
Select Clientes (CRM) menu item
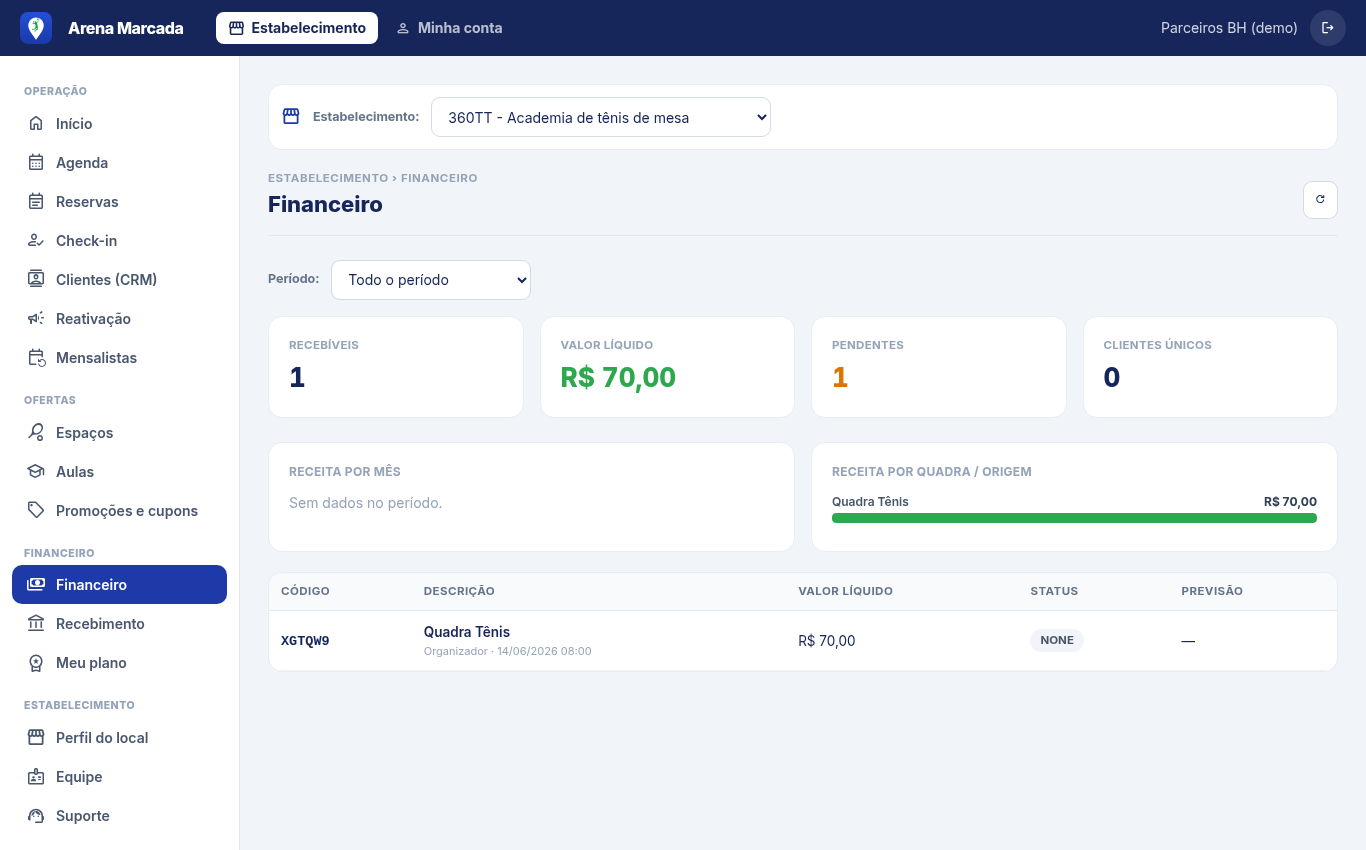pos(119,280)
